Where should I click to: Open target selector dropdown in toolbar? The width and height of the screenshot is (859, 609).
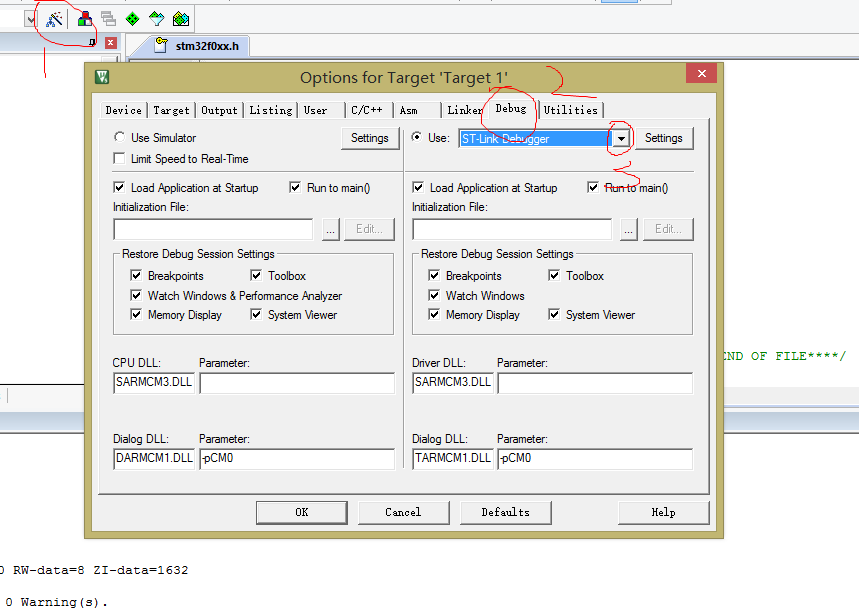pos(29,18)
